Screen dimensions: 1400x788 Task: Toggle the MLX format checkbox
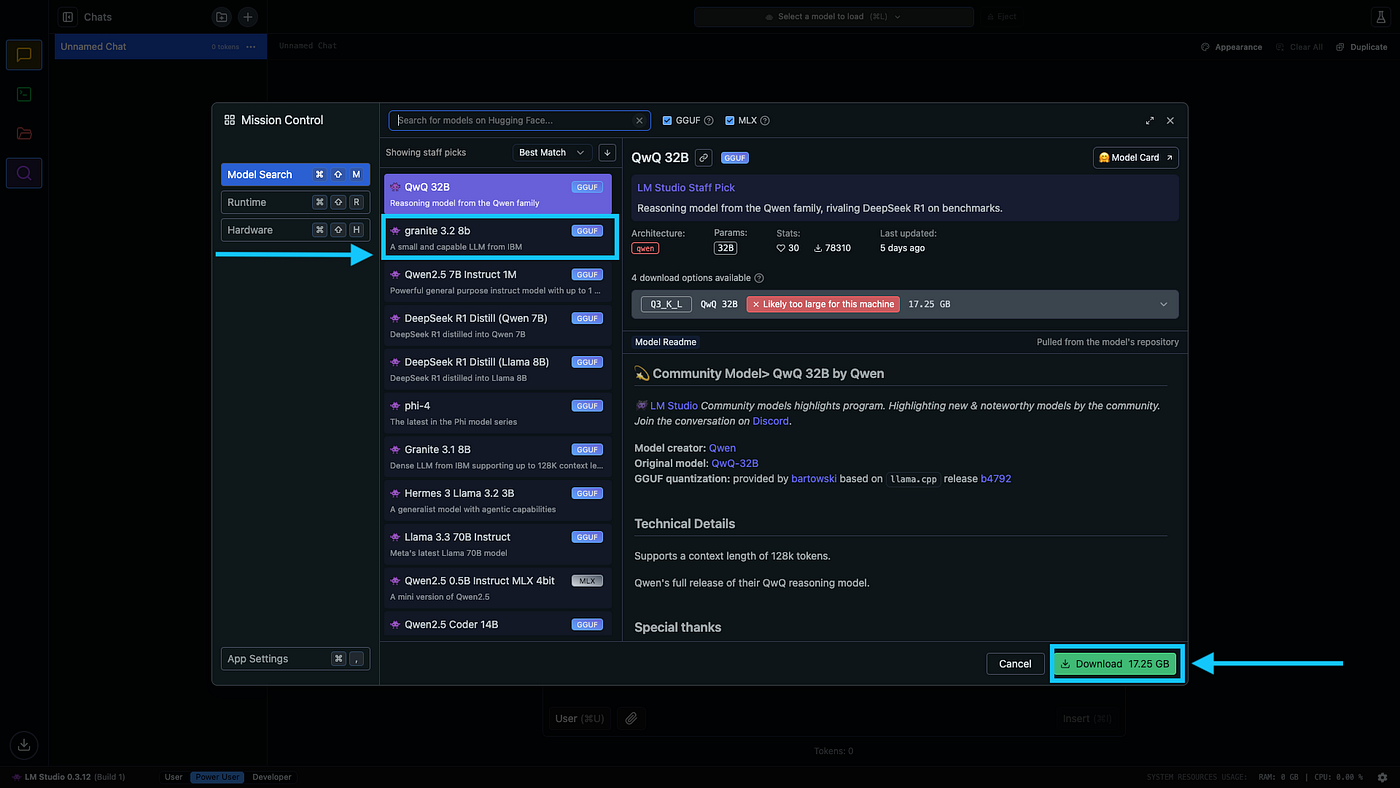point(730,121)
